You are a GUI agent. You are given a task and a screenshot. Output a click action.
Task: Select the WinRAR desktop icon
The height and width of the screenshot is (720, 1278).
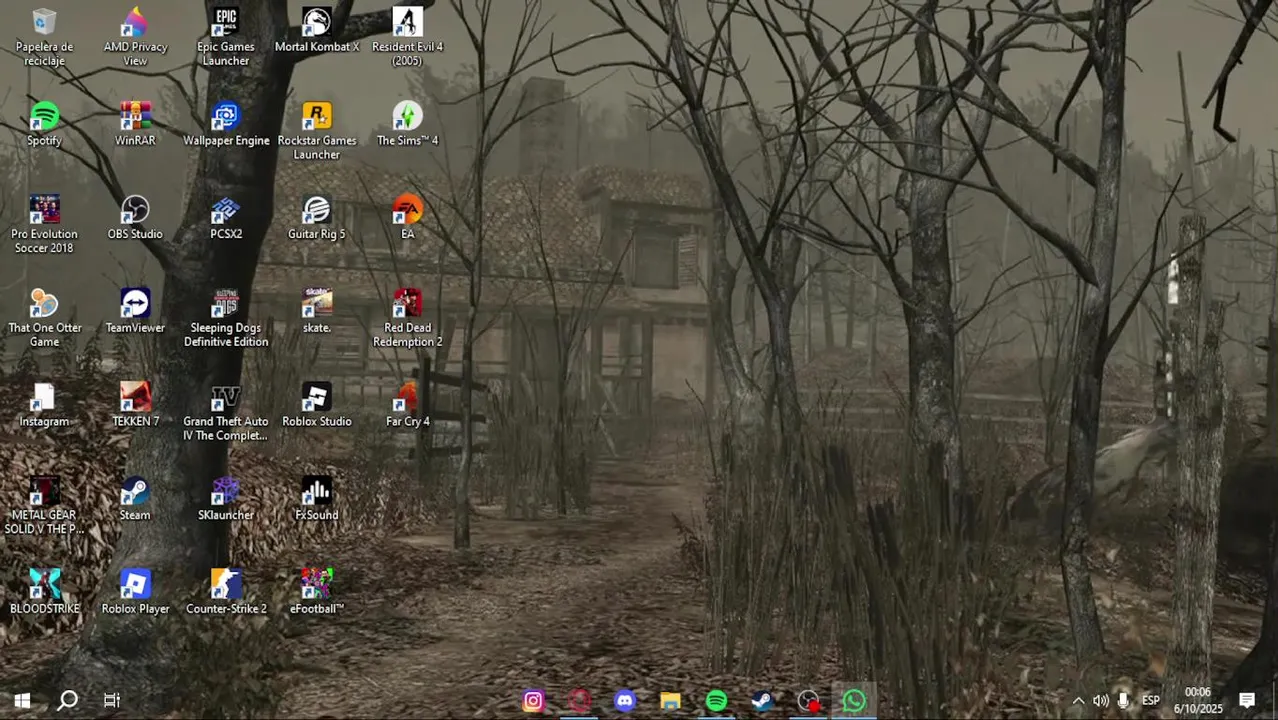click(135, 123)
